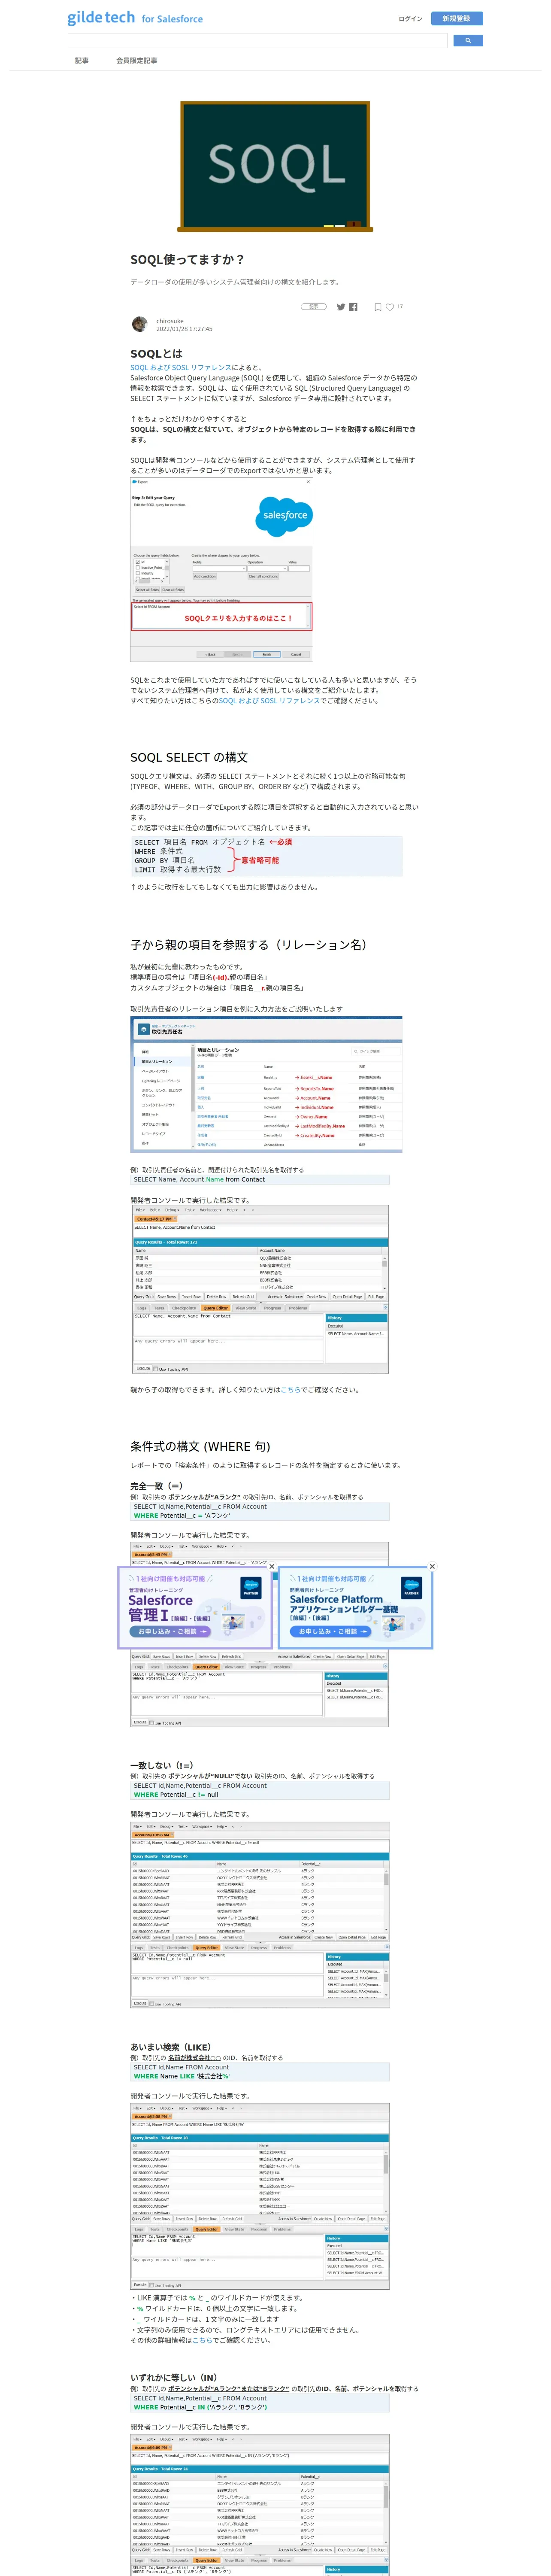Click the Cancel button in Export dialog
This screenshot has height=2576, width=551.
[x=296, y=655]
